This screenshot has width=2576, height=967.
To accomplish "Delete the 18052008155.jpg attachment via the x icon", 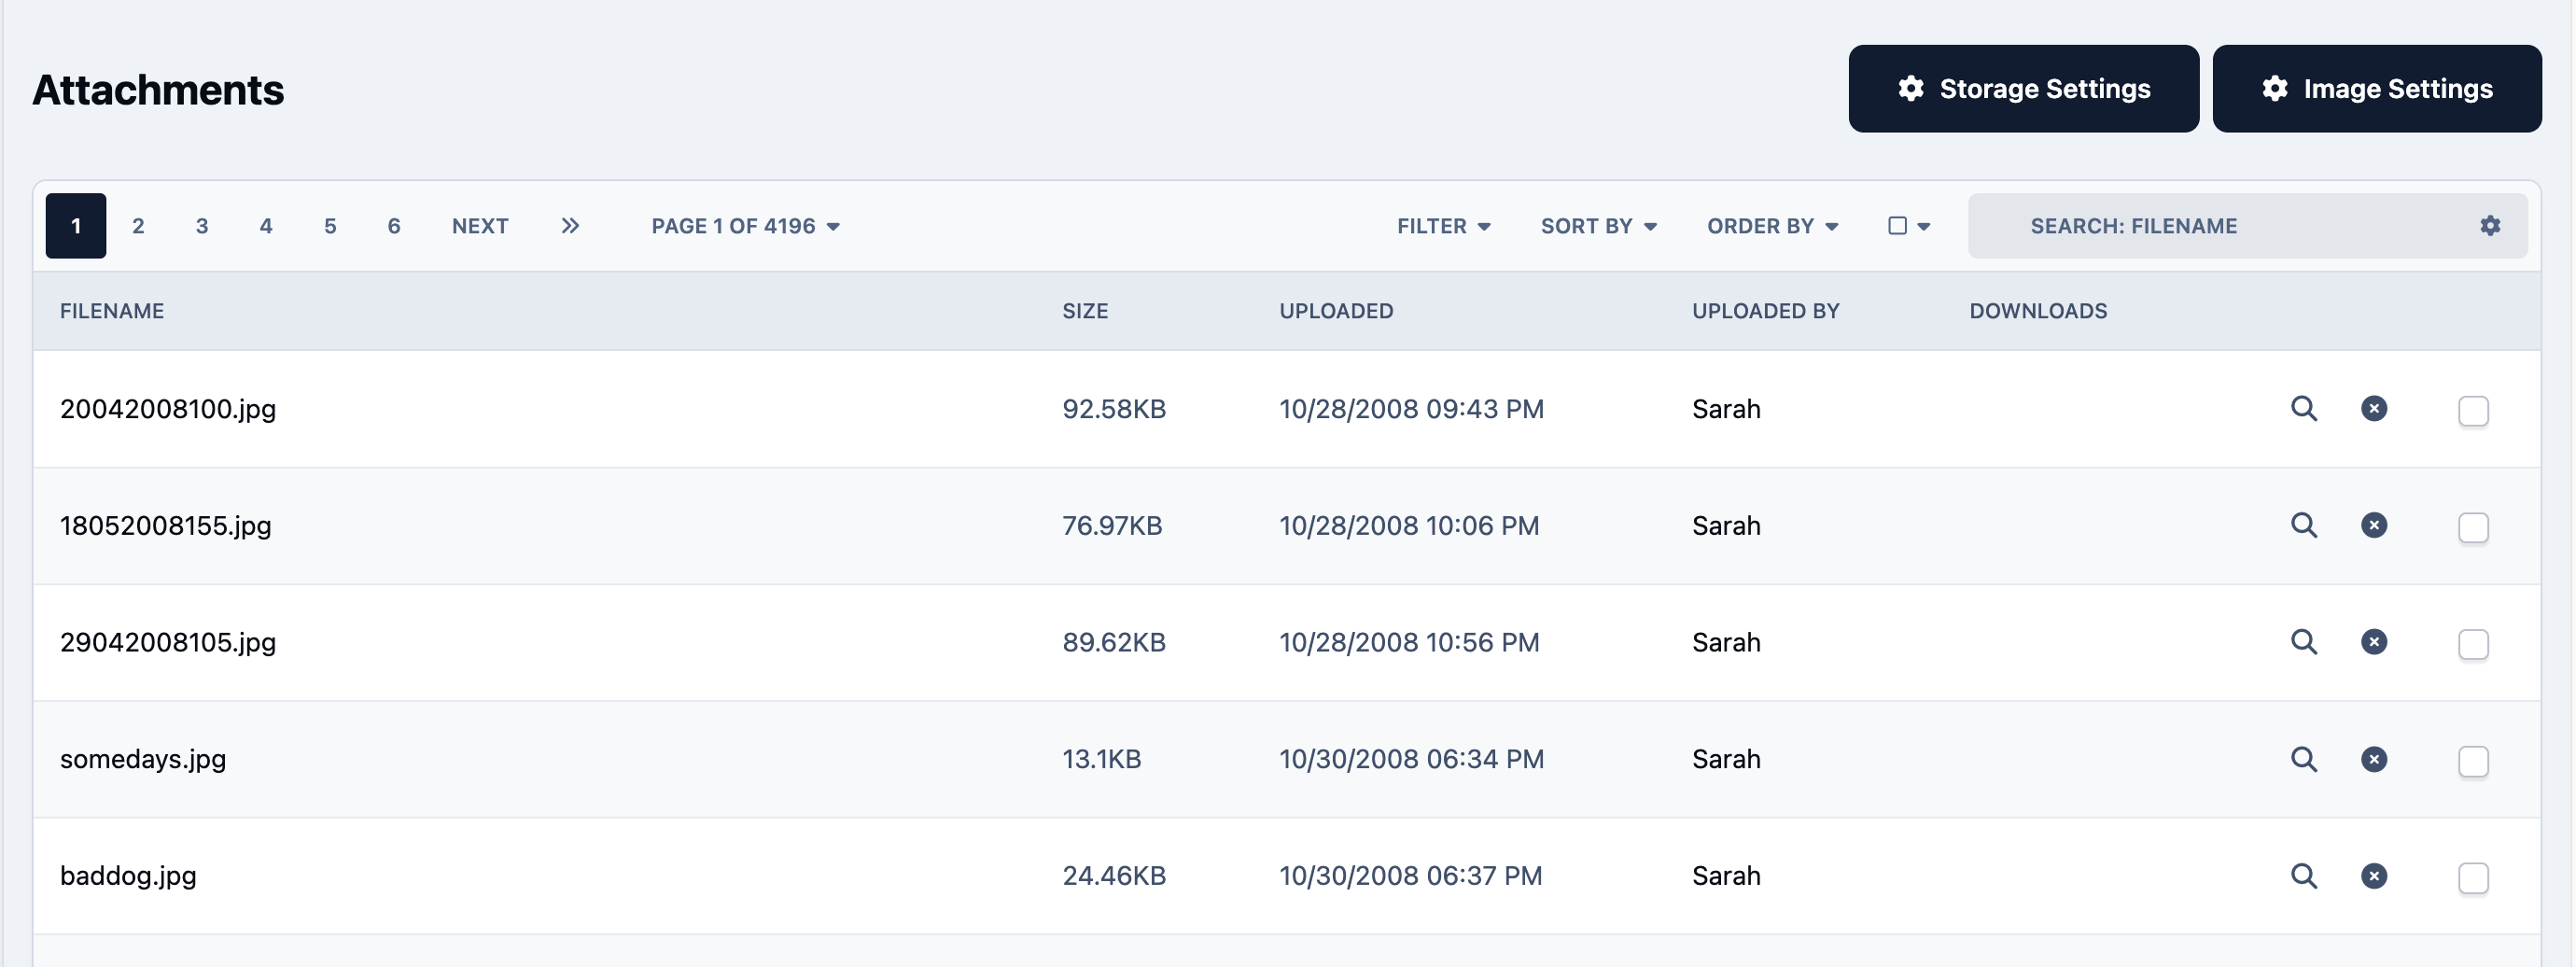I will [2374, 526].
